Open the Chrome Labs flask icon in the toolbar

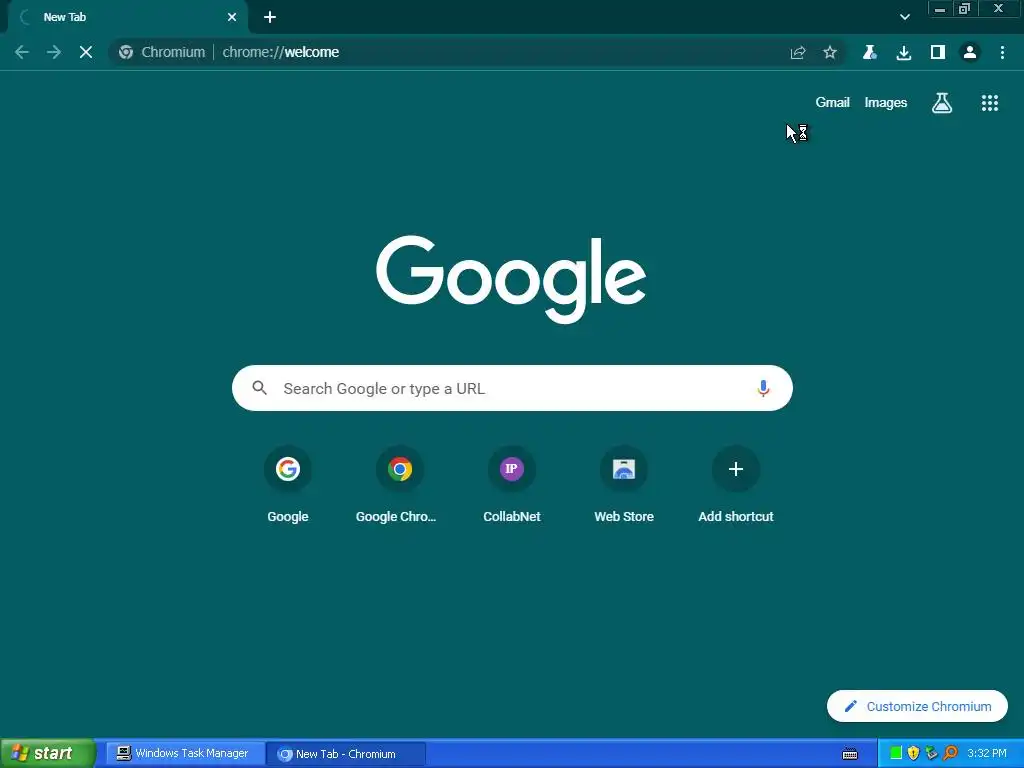[869, 52]
